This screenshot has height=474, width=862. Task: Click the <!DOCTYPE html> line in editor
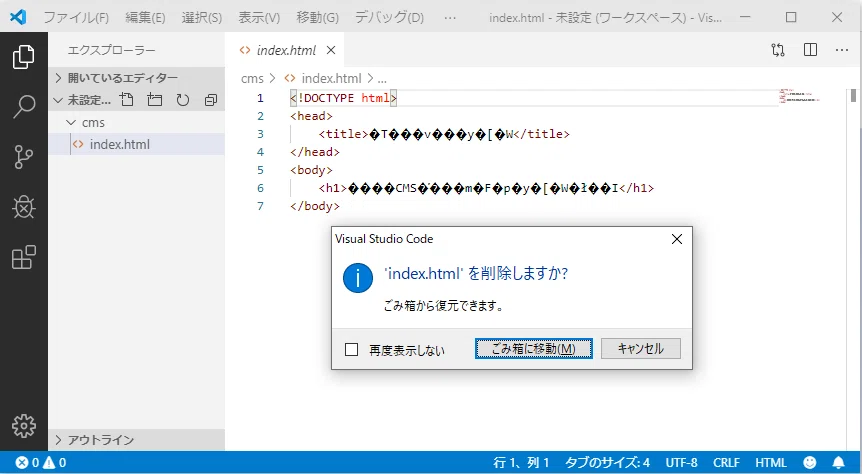click(x=344, y=98)
